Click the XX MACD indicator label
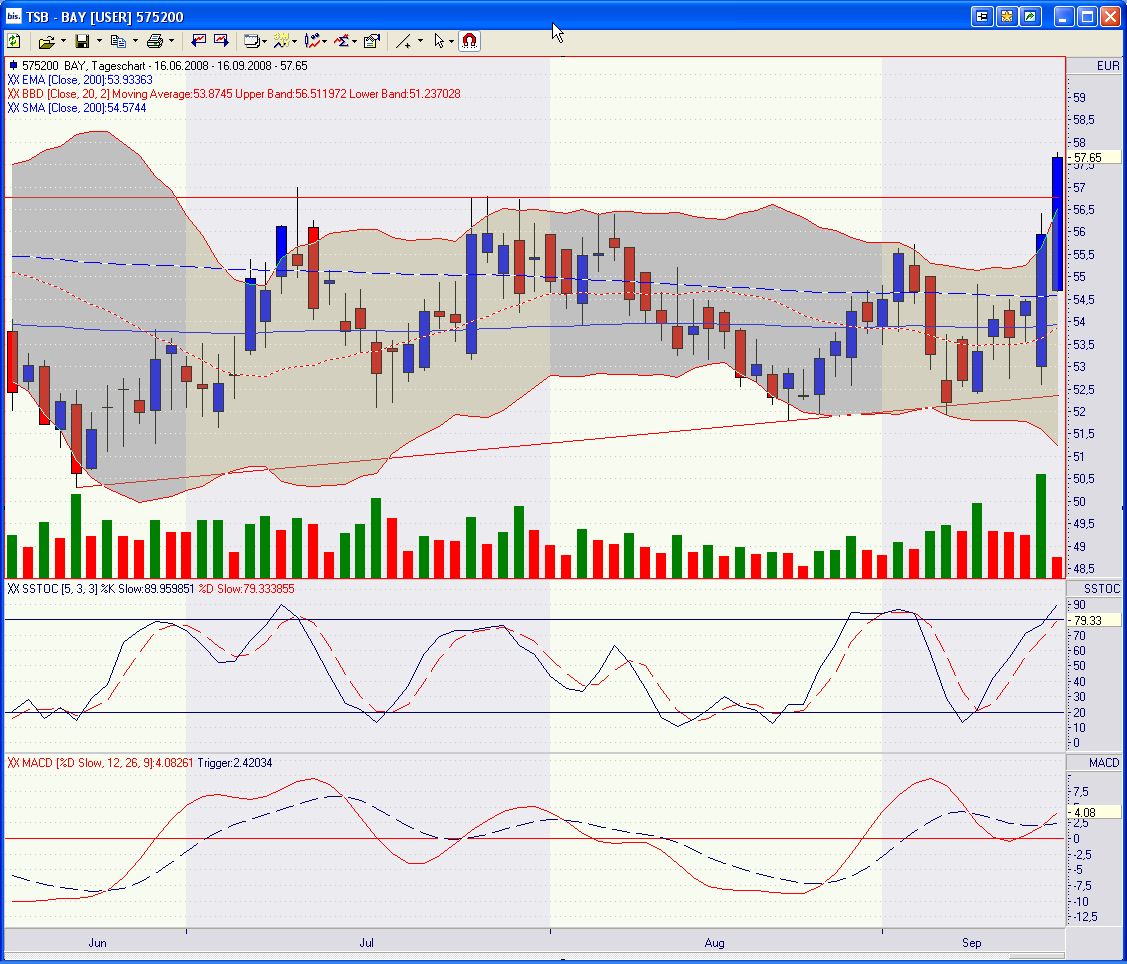The width and height of the screenshot is (1127, 964). [30, 763]
